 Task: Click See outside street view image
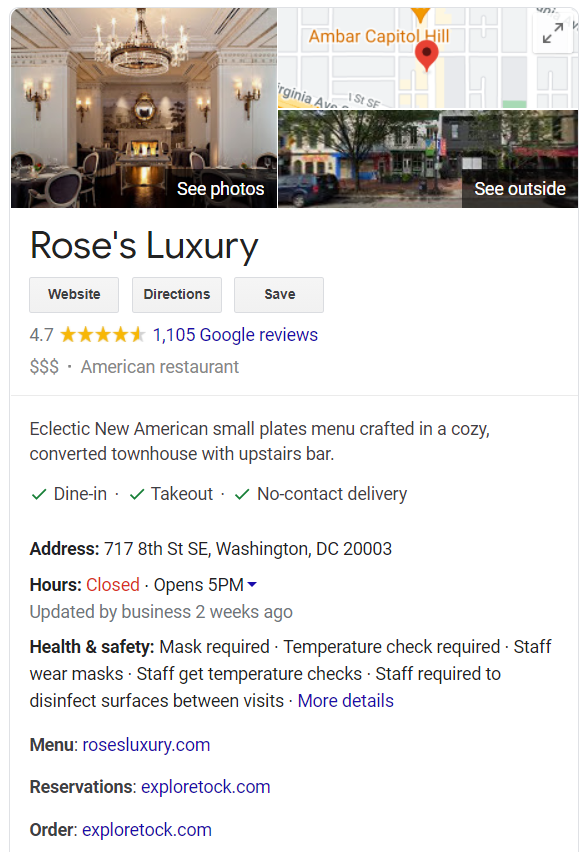(519, 188)
